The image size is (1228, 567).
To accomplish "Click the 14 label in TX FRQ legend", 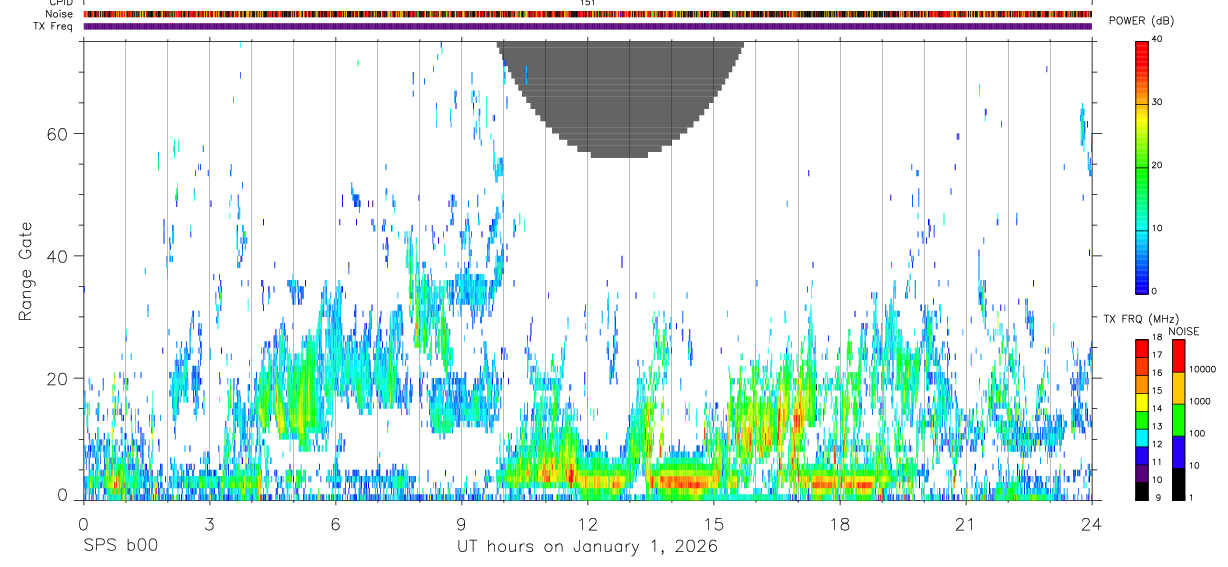I will point(1157,409).
